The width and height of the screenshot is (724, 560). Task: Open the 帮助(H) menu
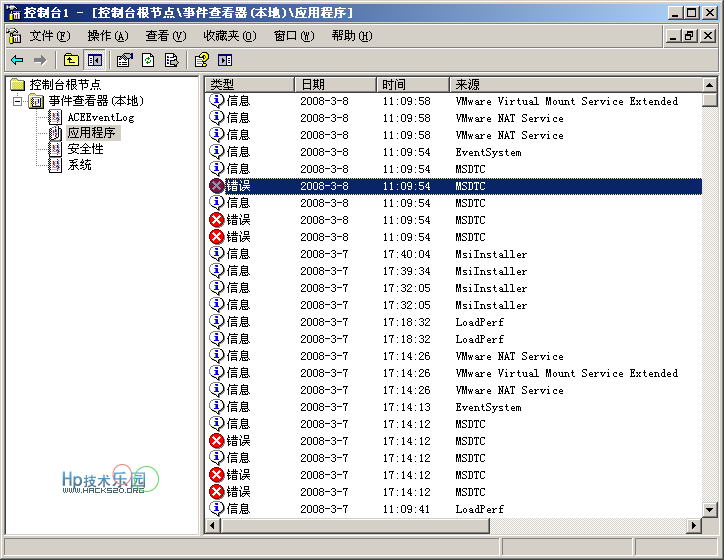pos(352,36)
